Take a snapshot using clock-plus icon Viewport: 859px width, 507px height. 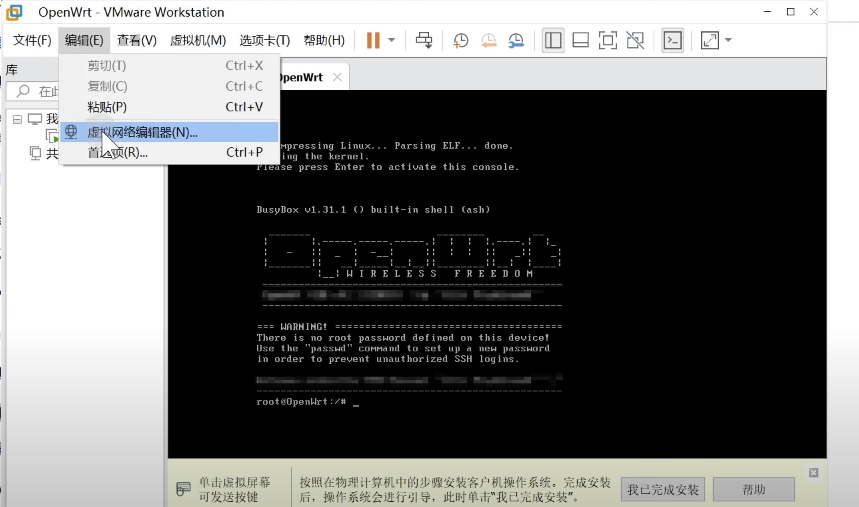point(461,40)
